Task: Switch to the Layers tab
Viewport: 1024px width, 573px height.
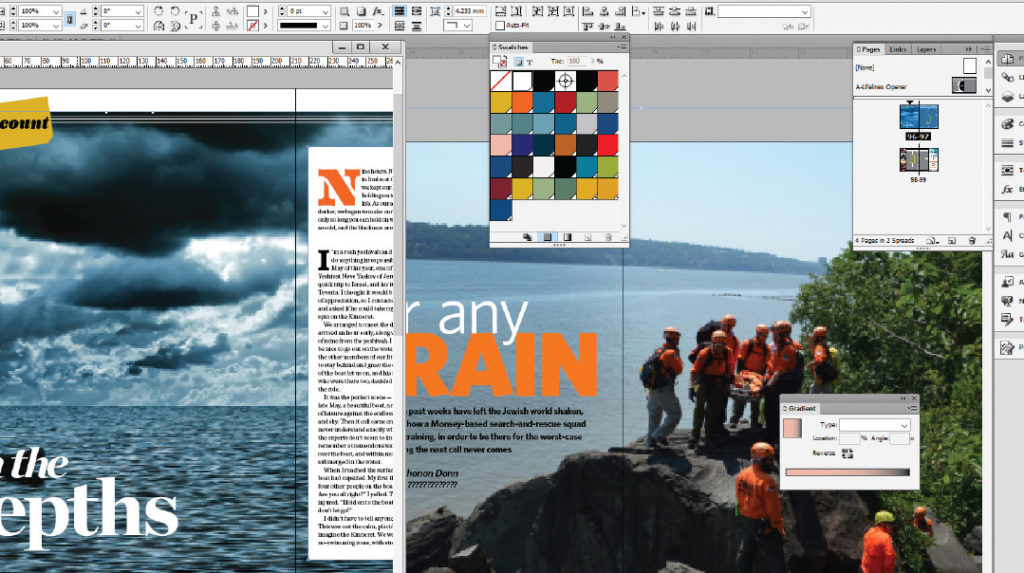Action: [926, 49]
